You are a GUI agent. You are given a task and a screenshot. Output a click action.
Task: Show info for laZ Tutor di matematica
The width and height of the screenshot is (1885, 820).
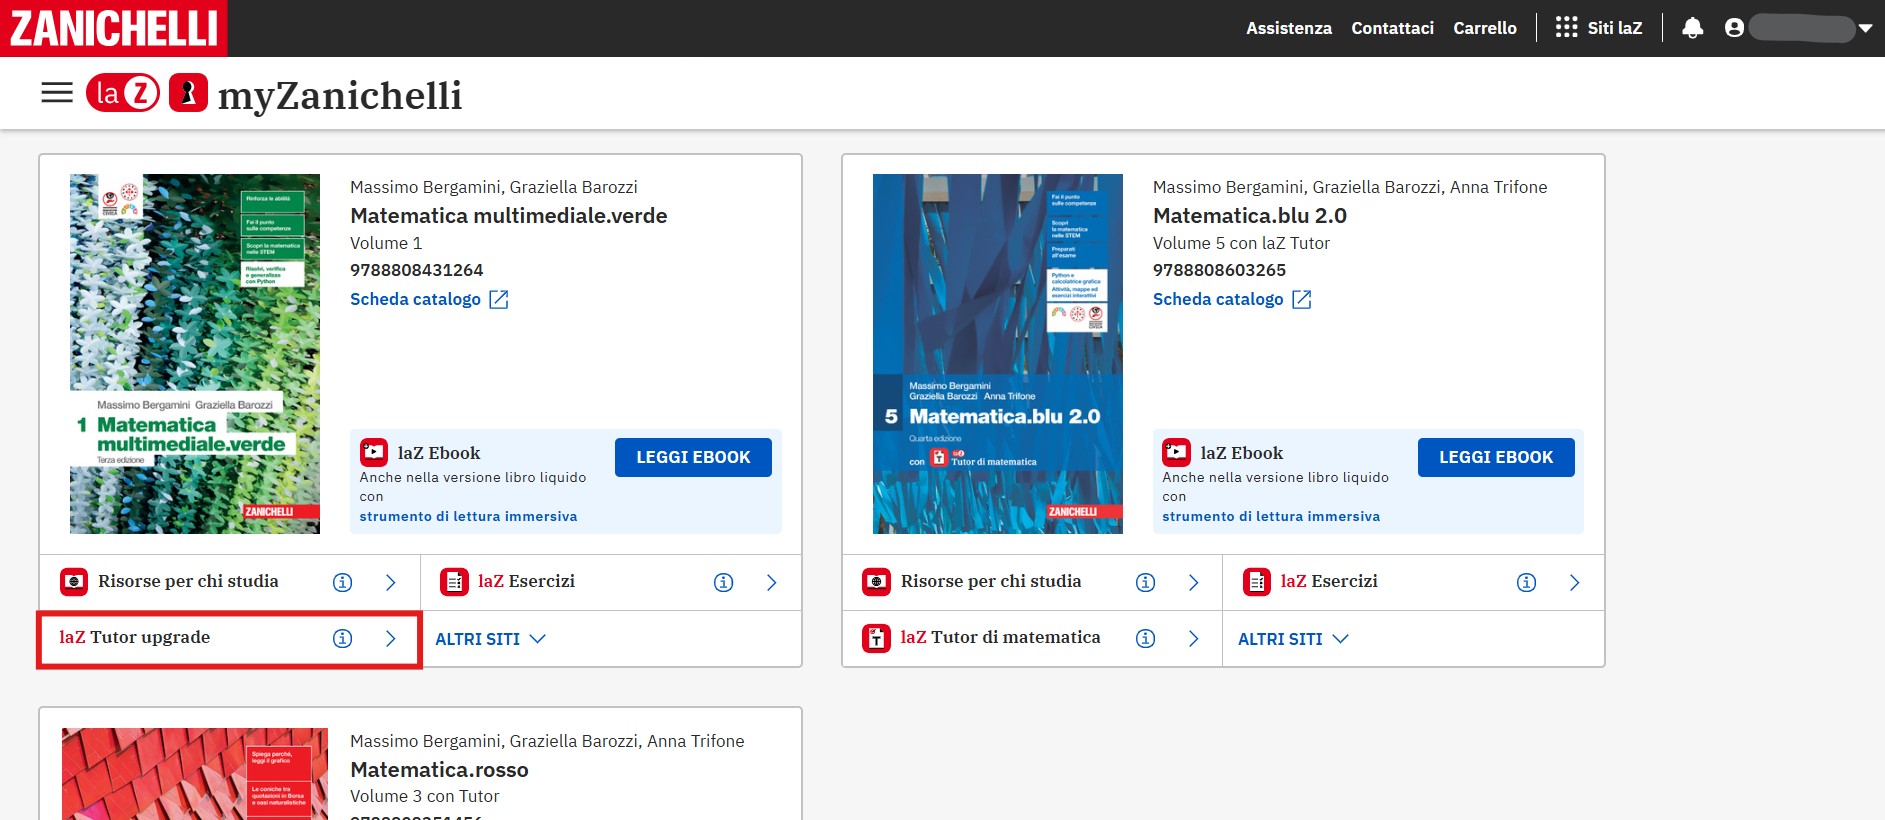[1146, 638]
